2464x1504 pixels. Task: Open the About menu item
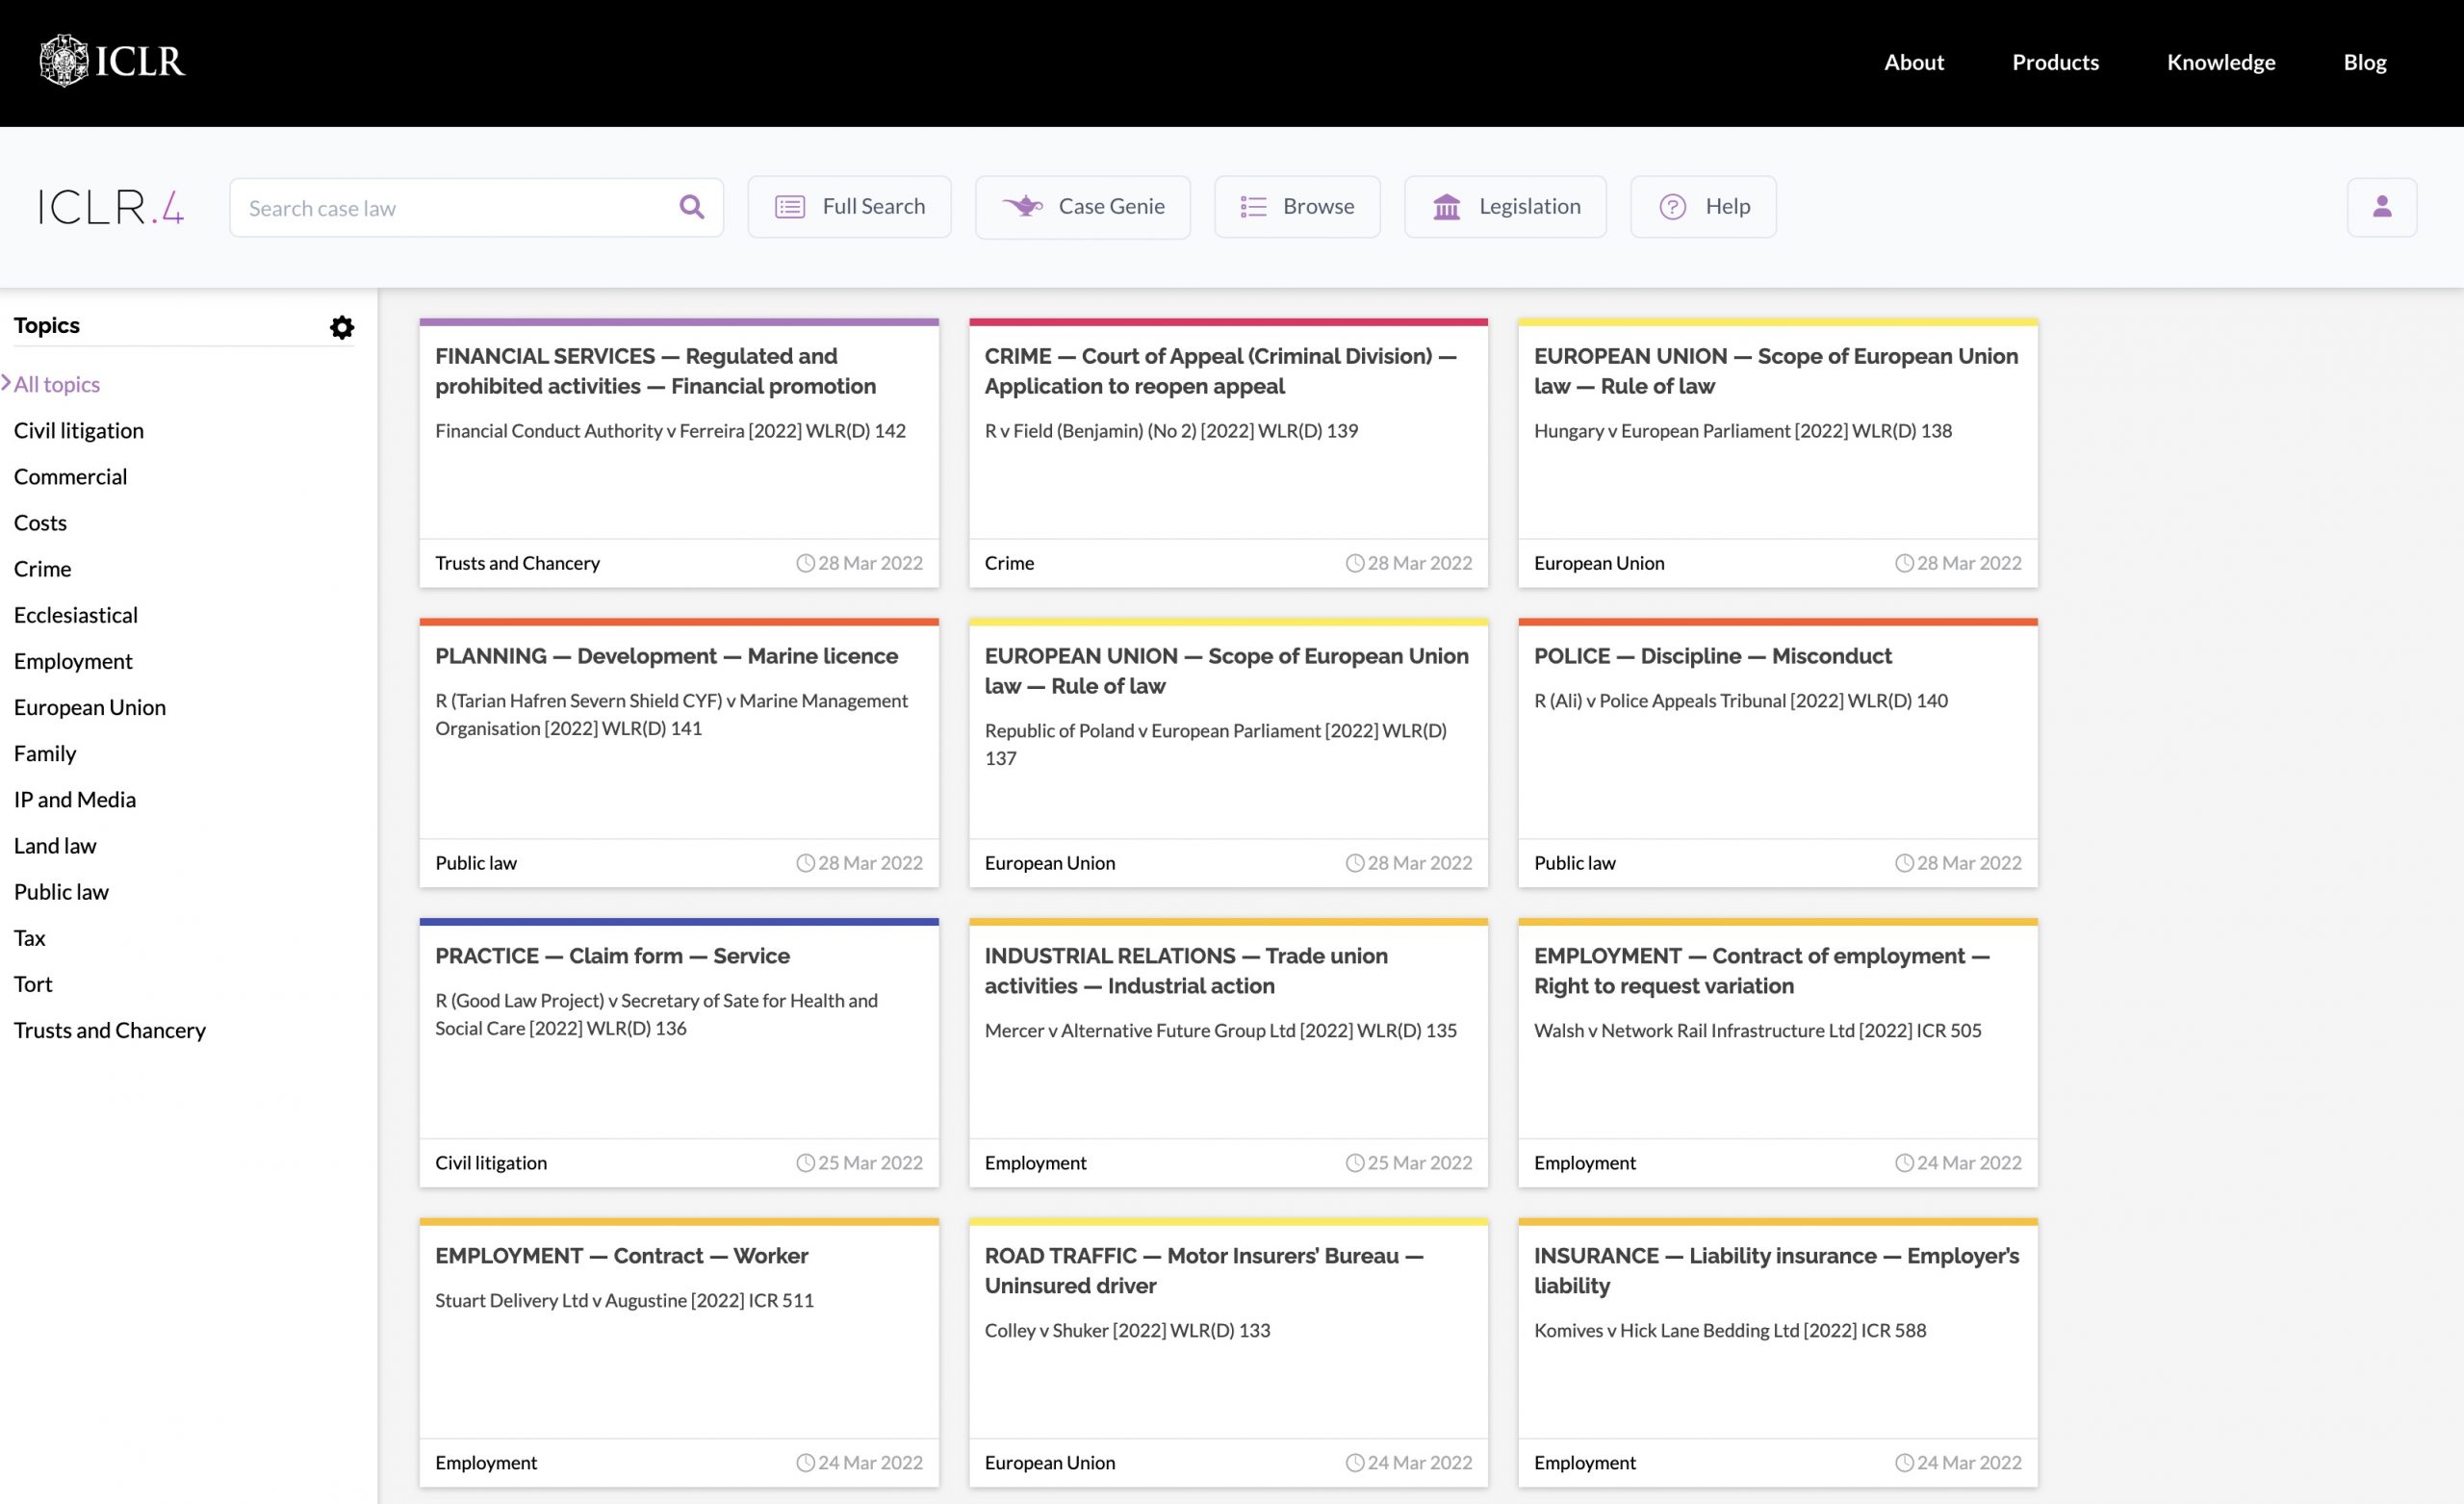1913,61
